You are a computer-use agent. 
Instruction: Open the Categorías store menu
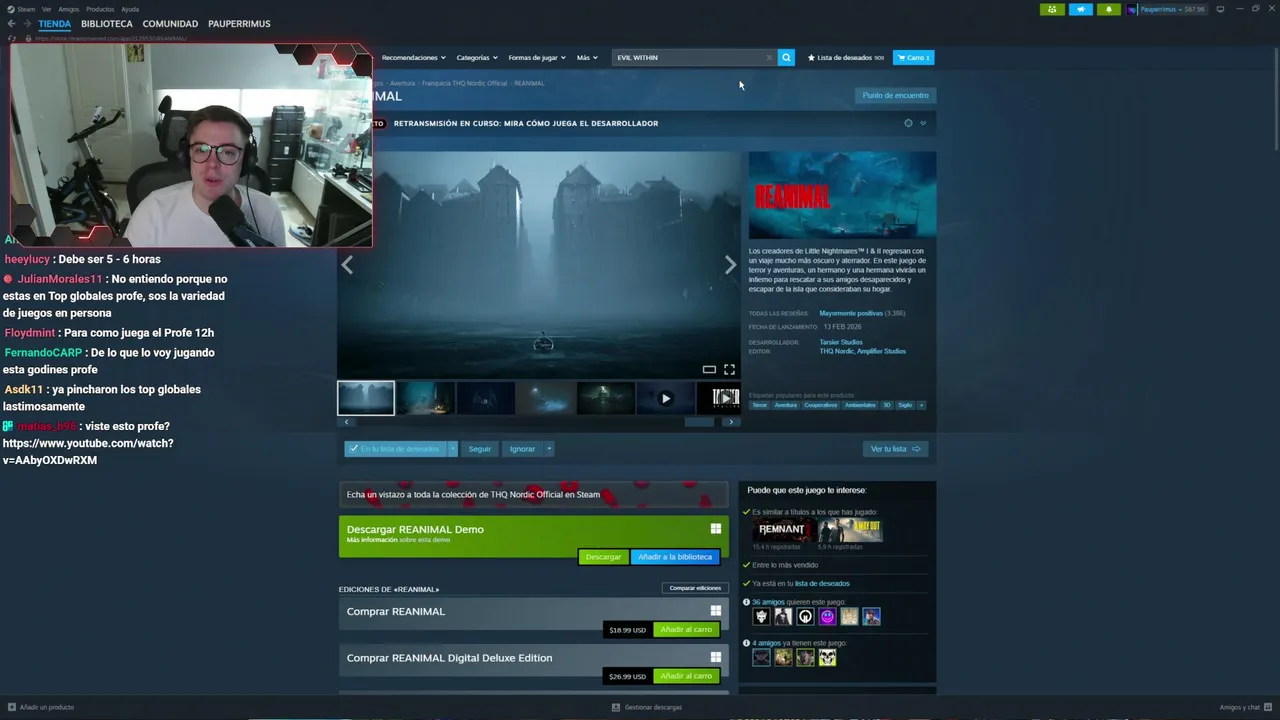click(x=476, y=57)
